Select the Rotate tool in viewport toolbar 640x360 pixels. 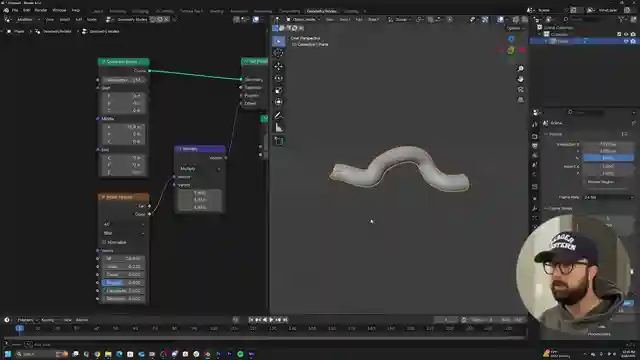pos(279,78)
